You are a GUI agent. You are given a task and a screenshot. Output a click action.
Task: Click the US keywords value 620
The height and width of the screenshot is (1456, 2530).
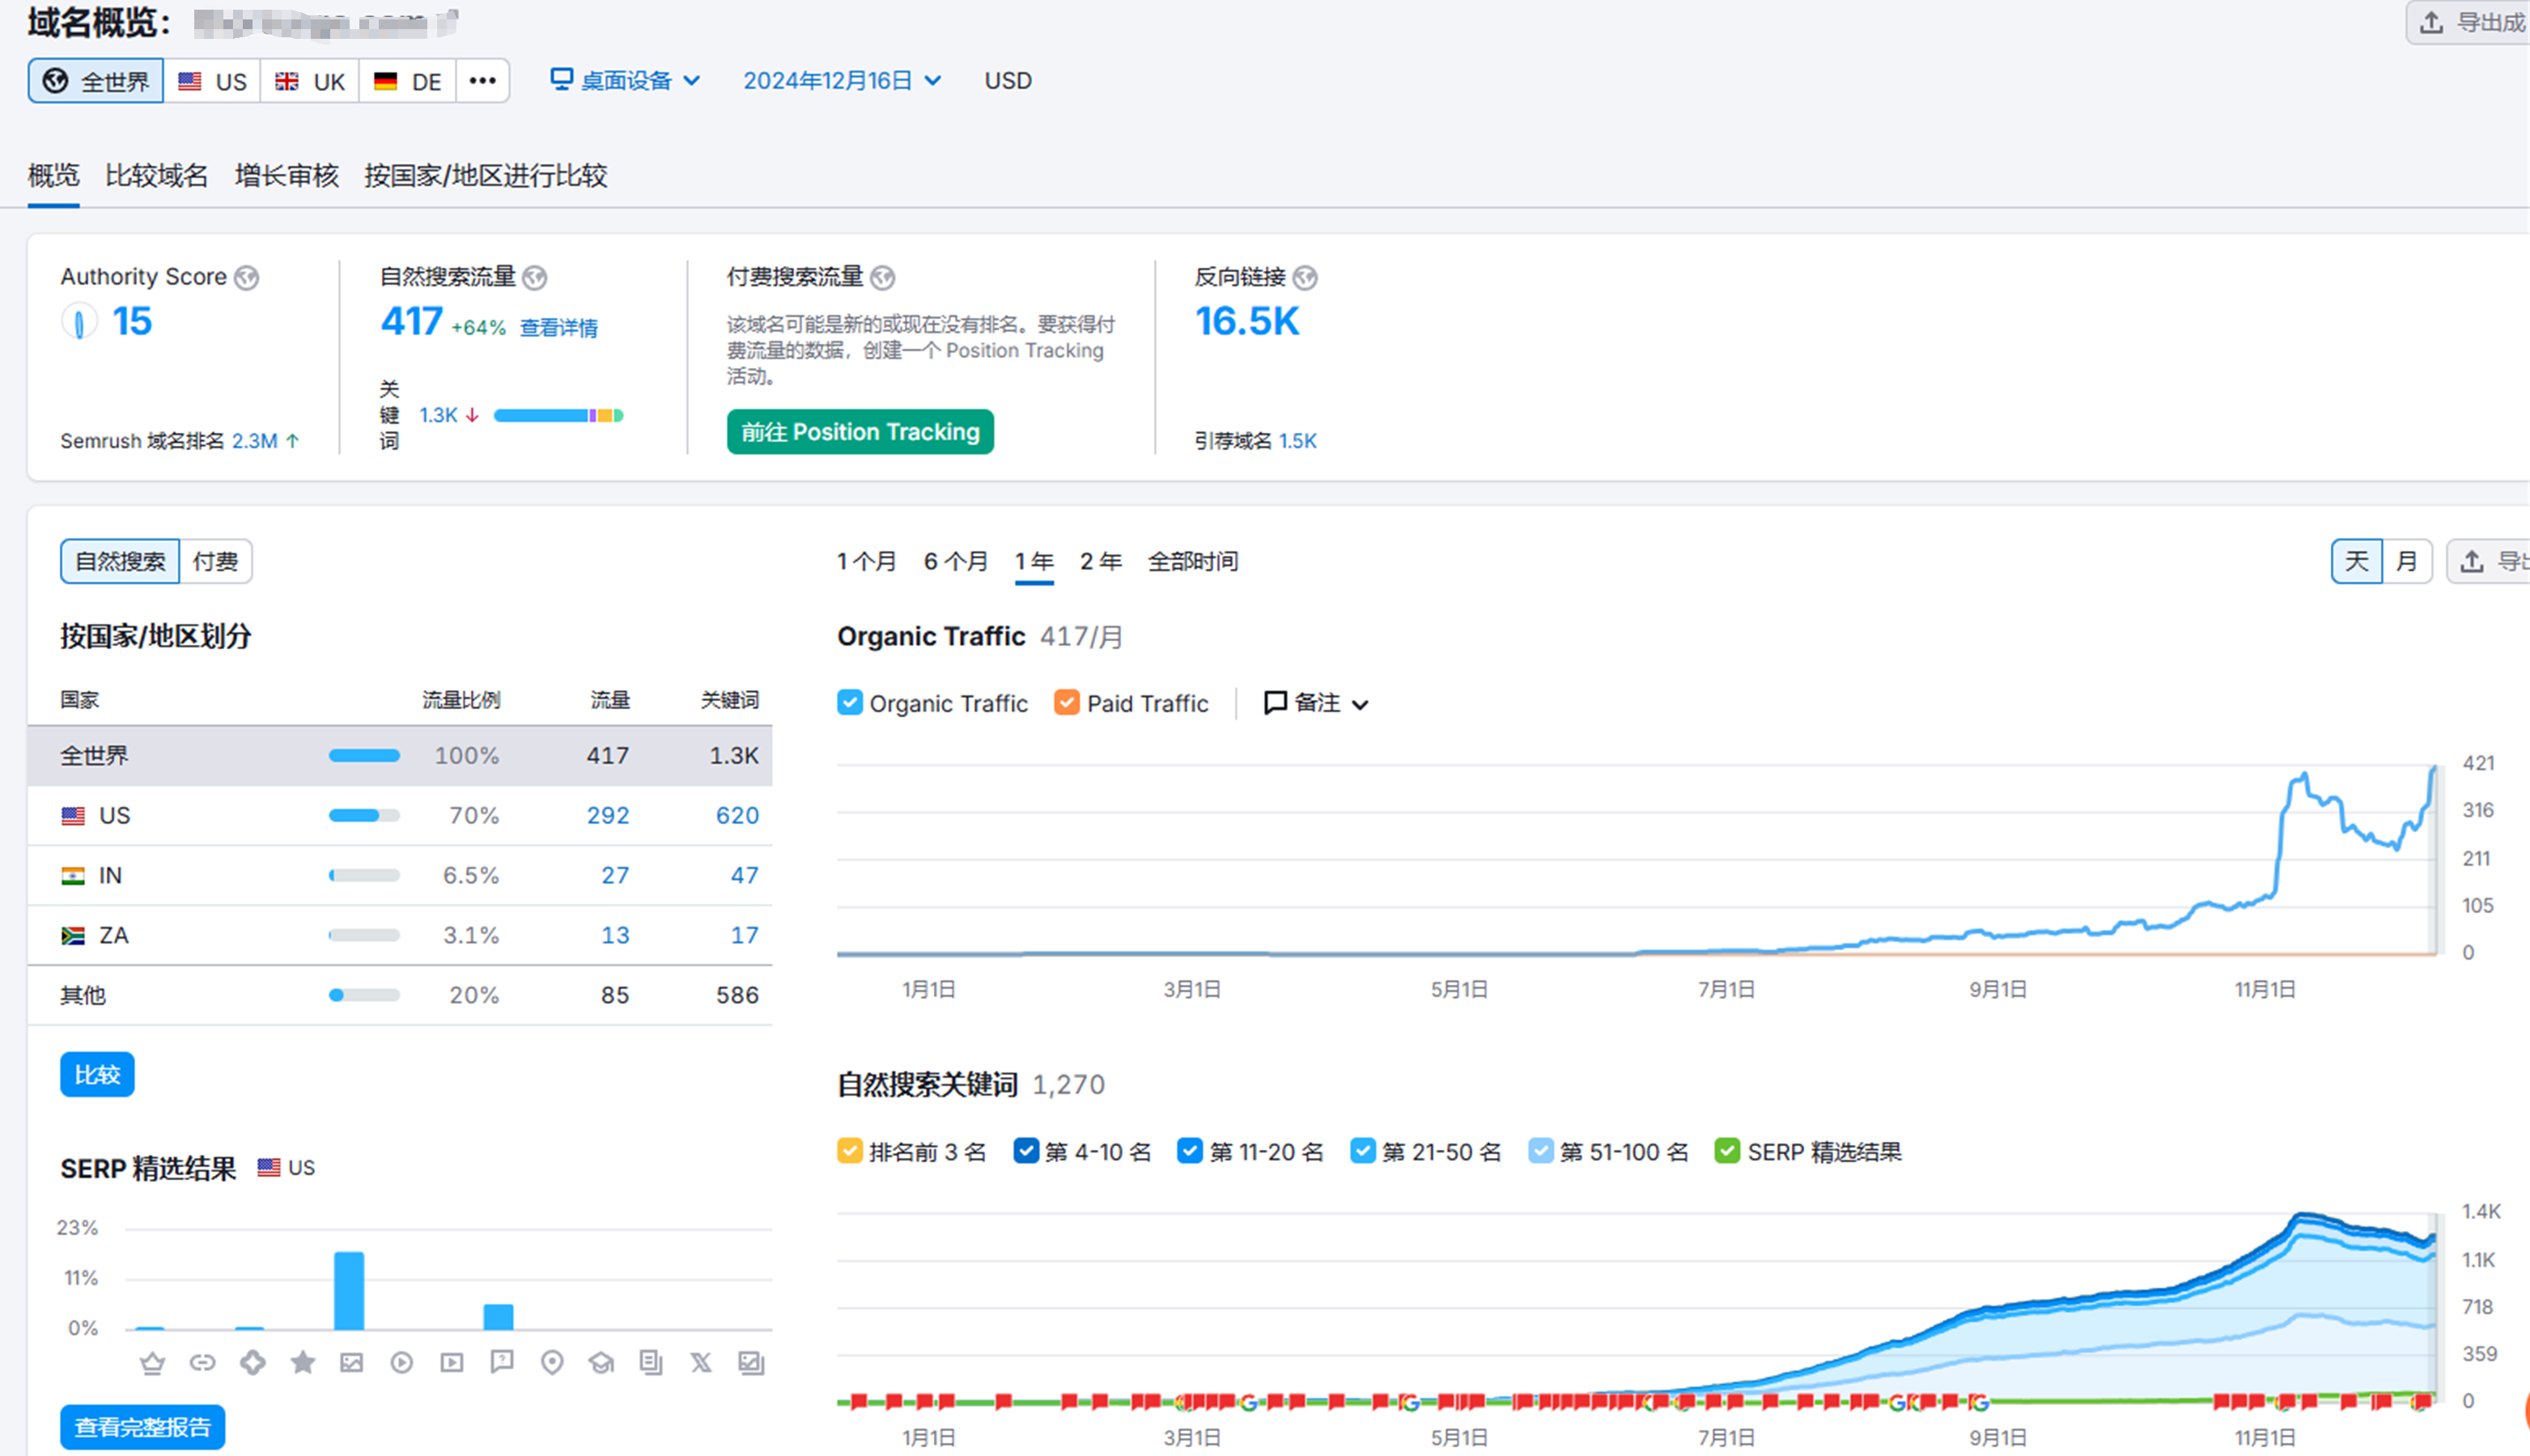coord(737,816)
